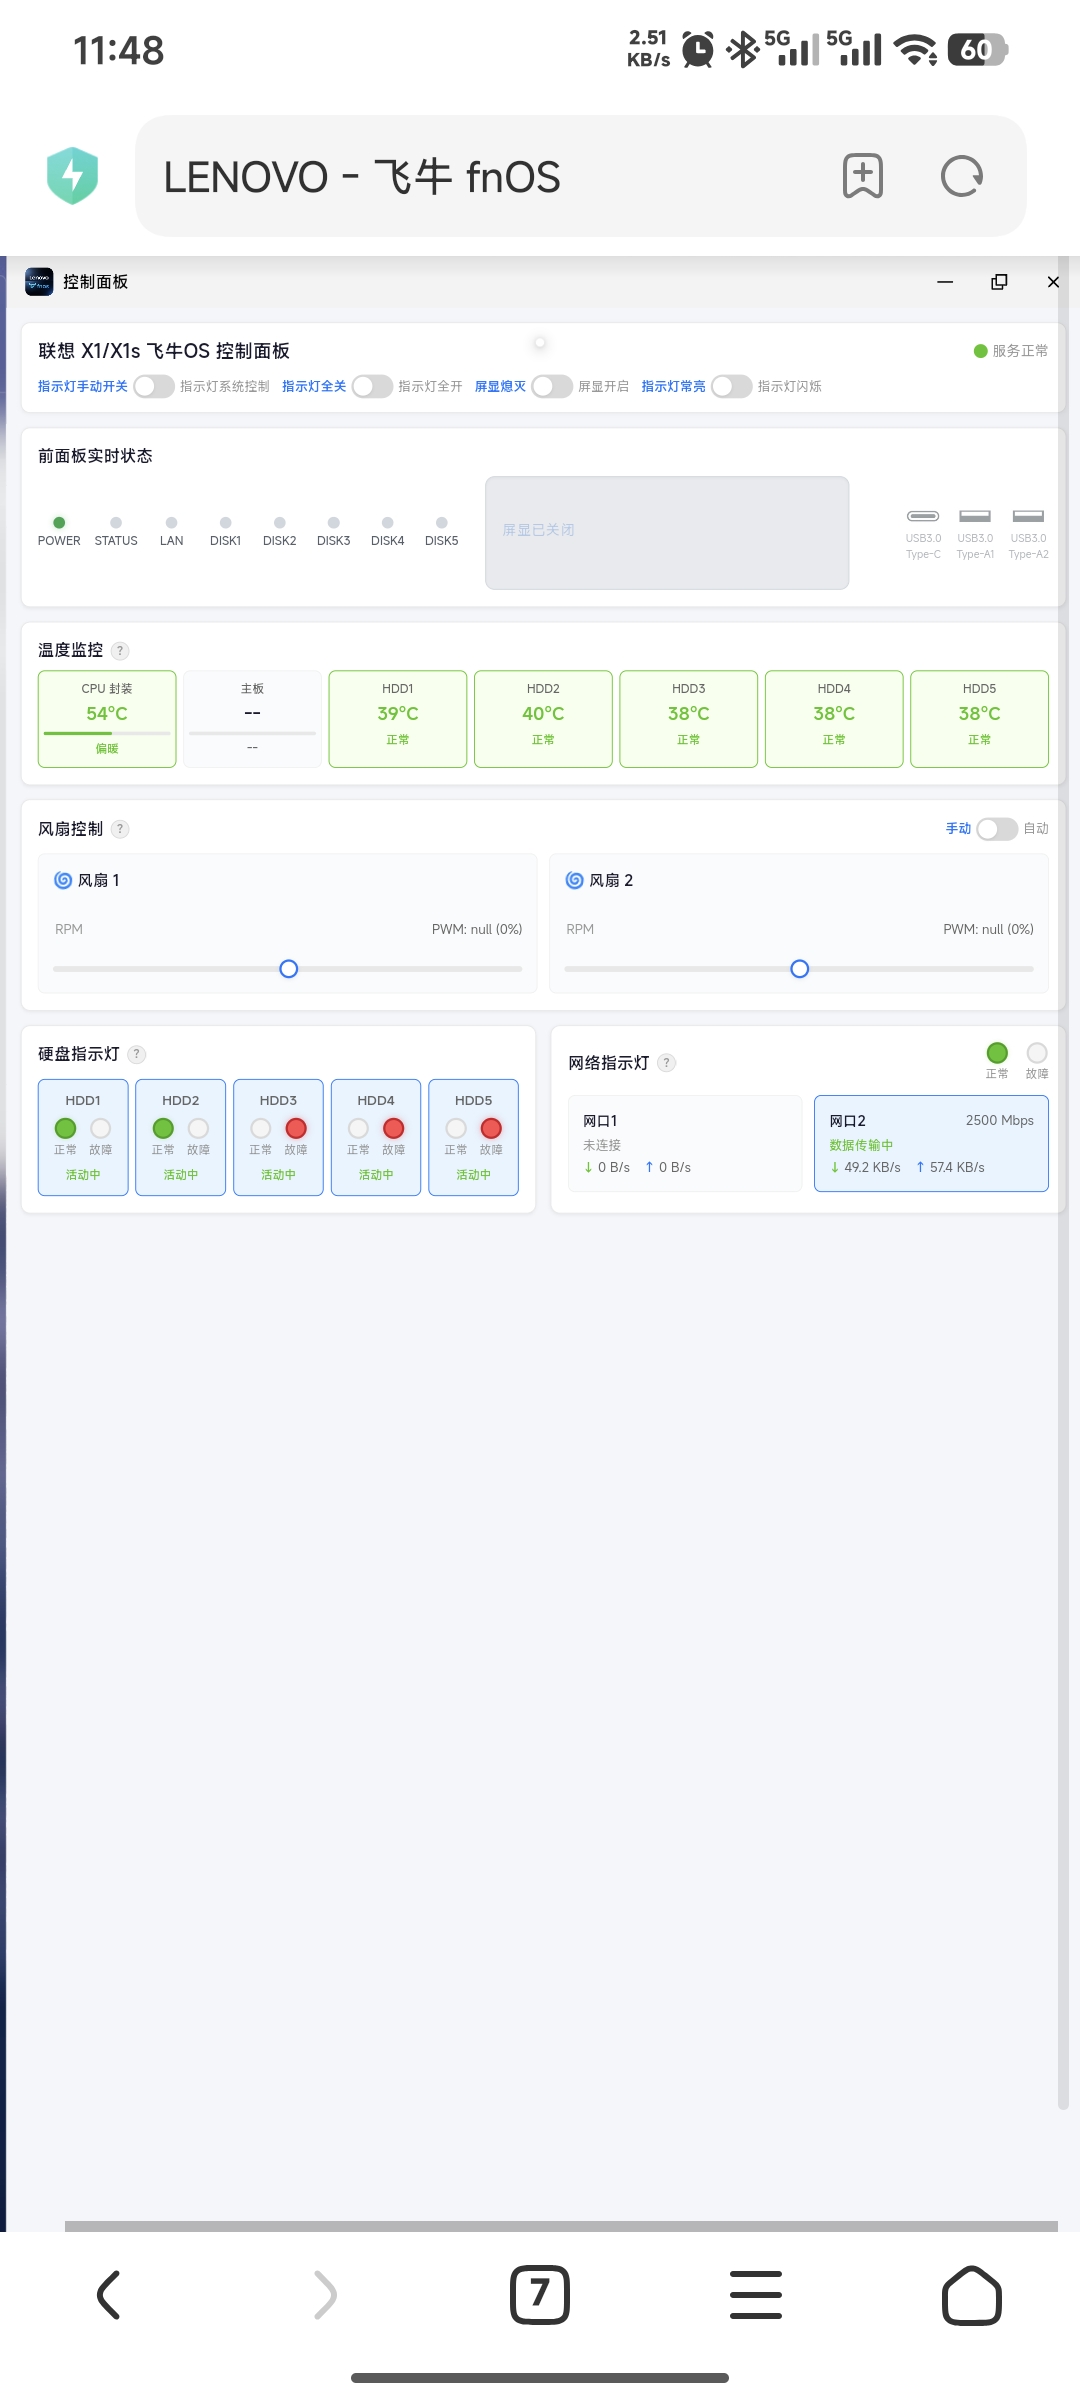The image size is (1080, 2400).
Task: Open the 网络指示灯 help question mark
Action: pyautogui.click(x=667, y=1063)
